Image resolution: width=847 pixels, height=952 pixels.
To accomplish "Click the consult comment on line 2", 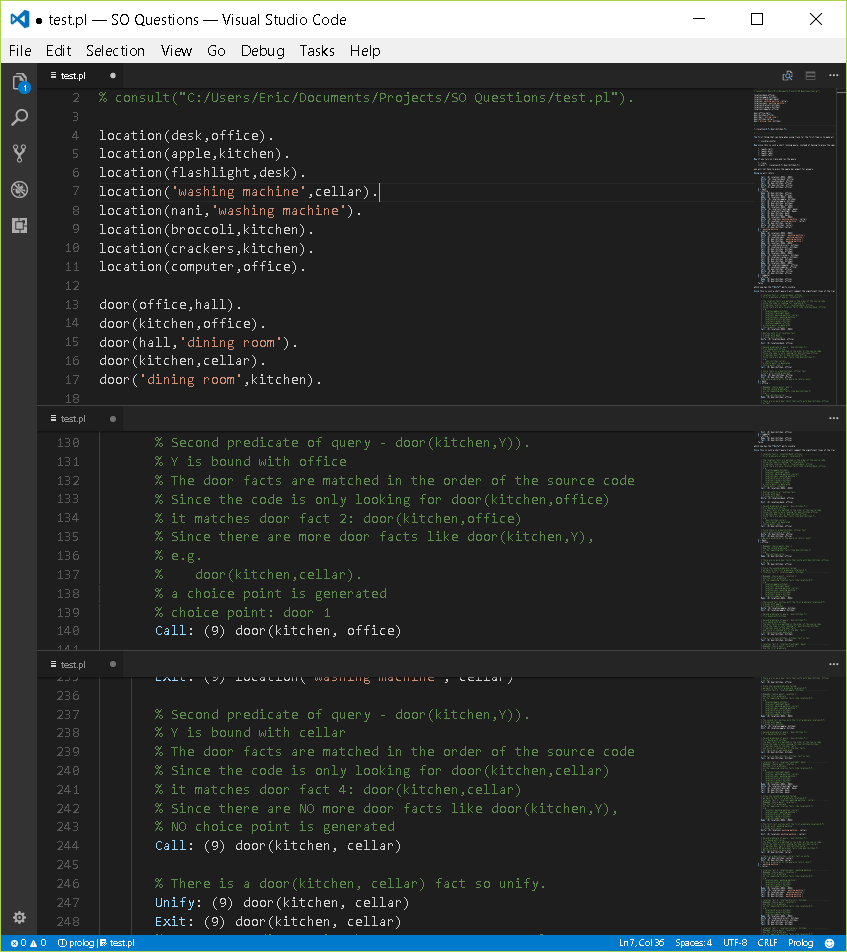I will [x=366, y=98].
